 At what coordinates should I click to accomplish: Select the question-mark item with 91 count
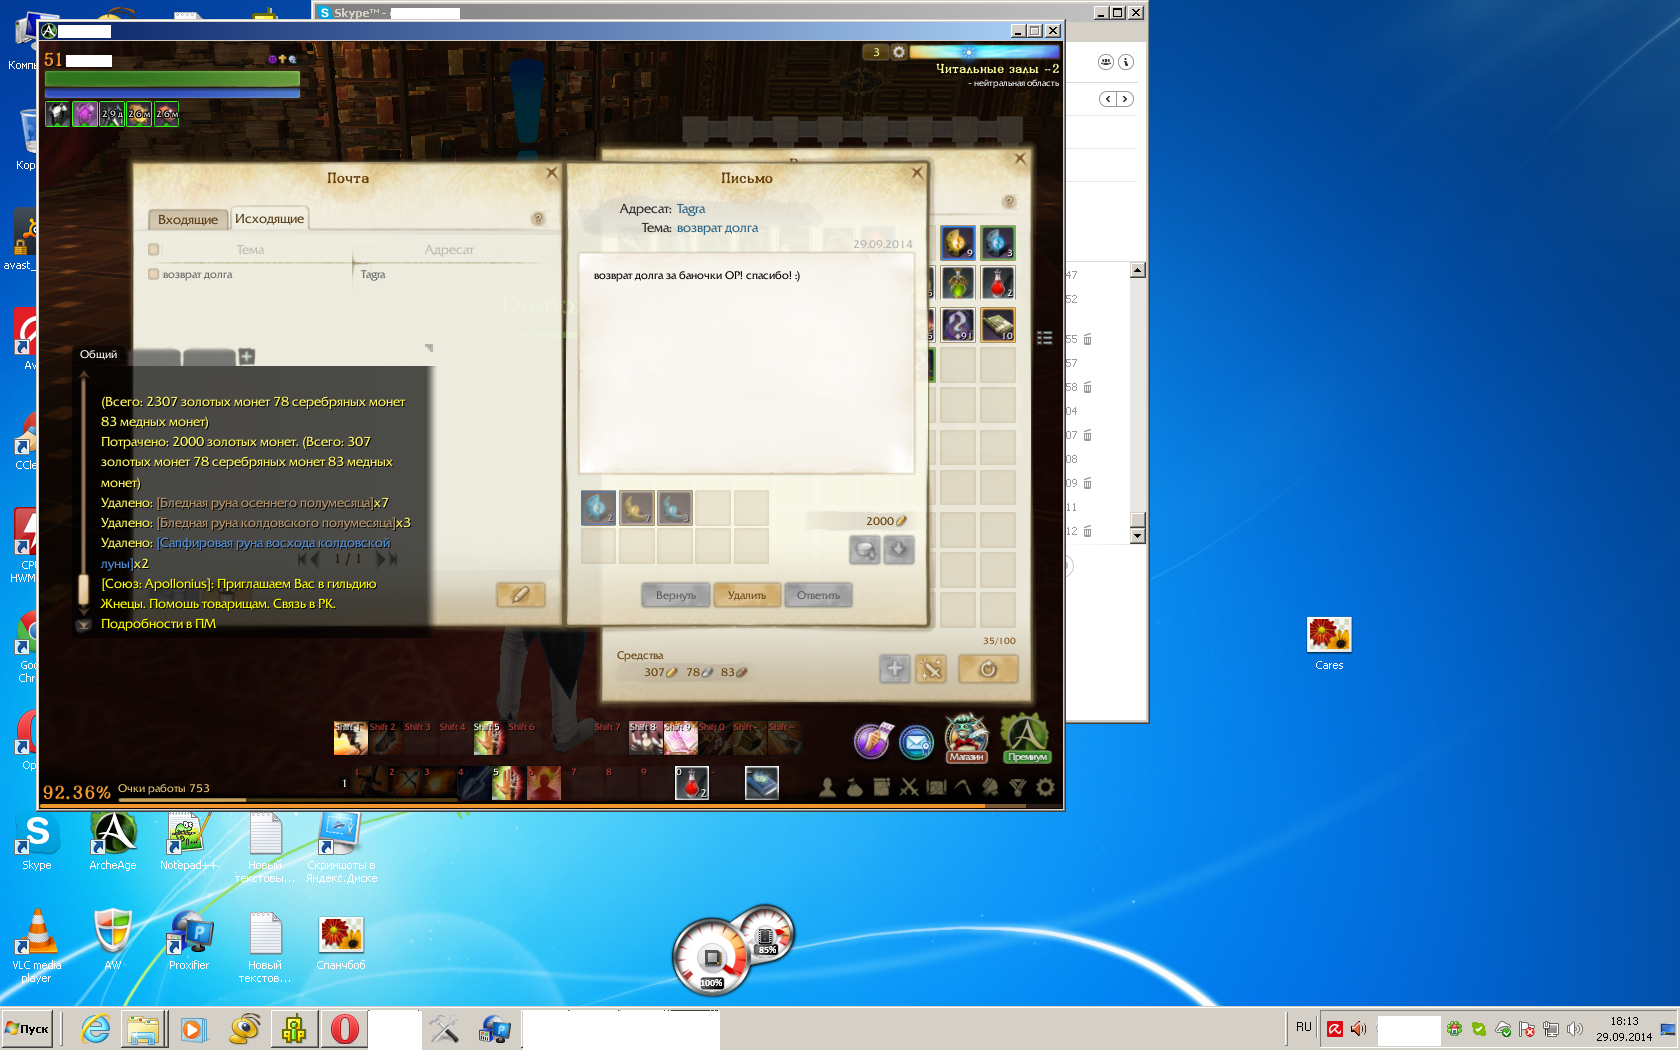958,324
